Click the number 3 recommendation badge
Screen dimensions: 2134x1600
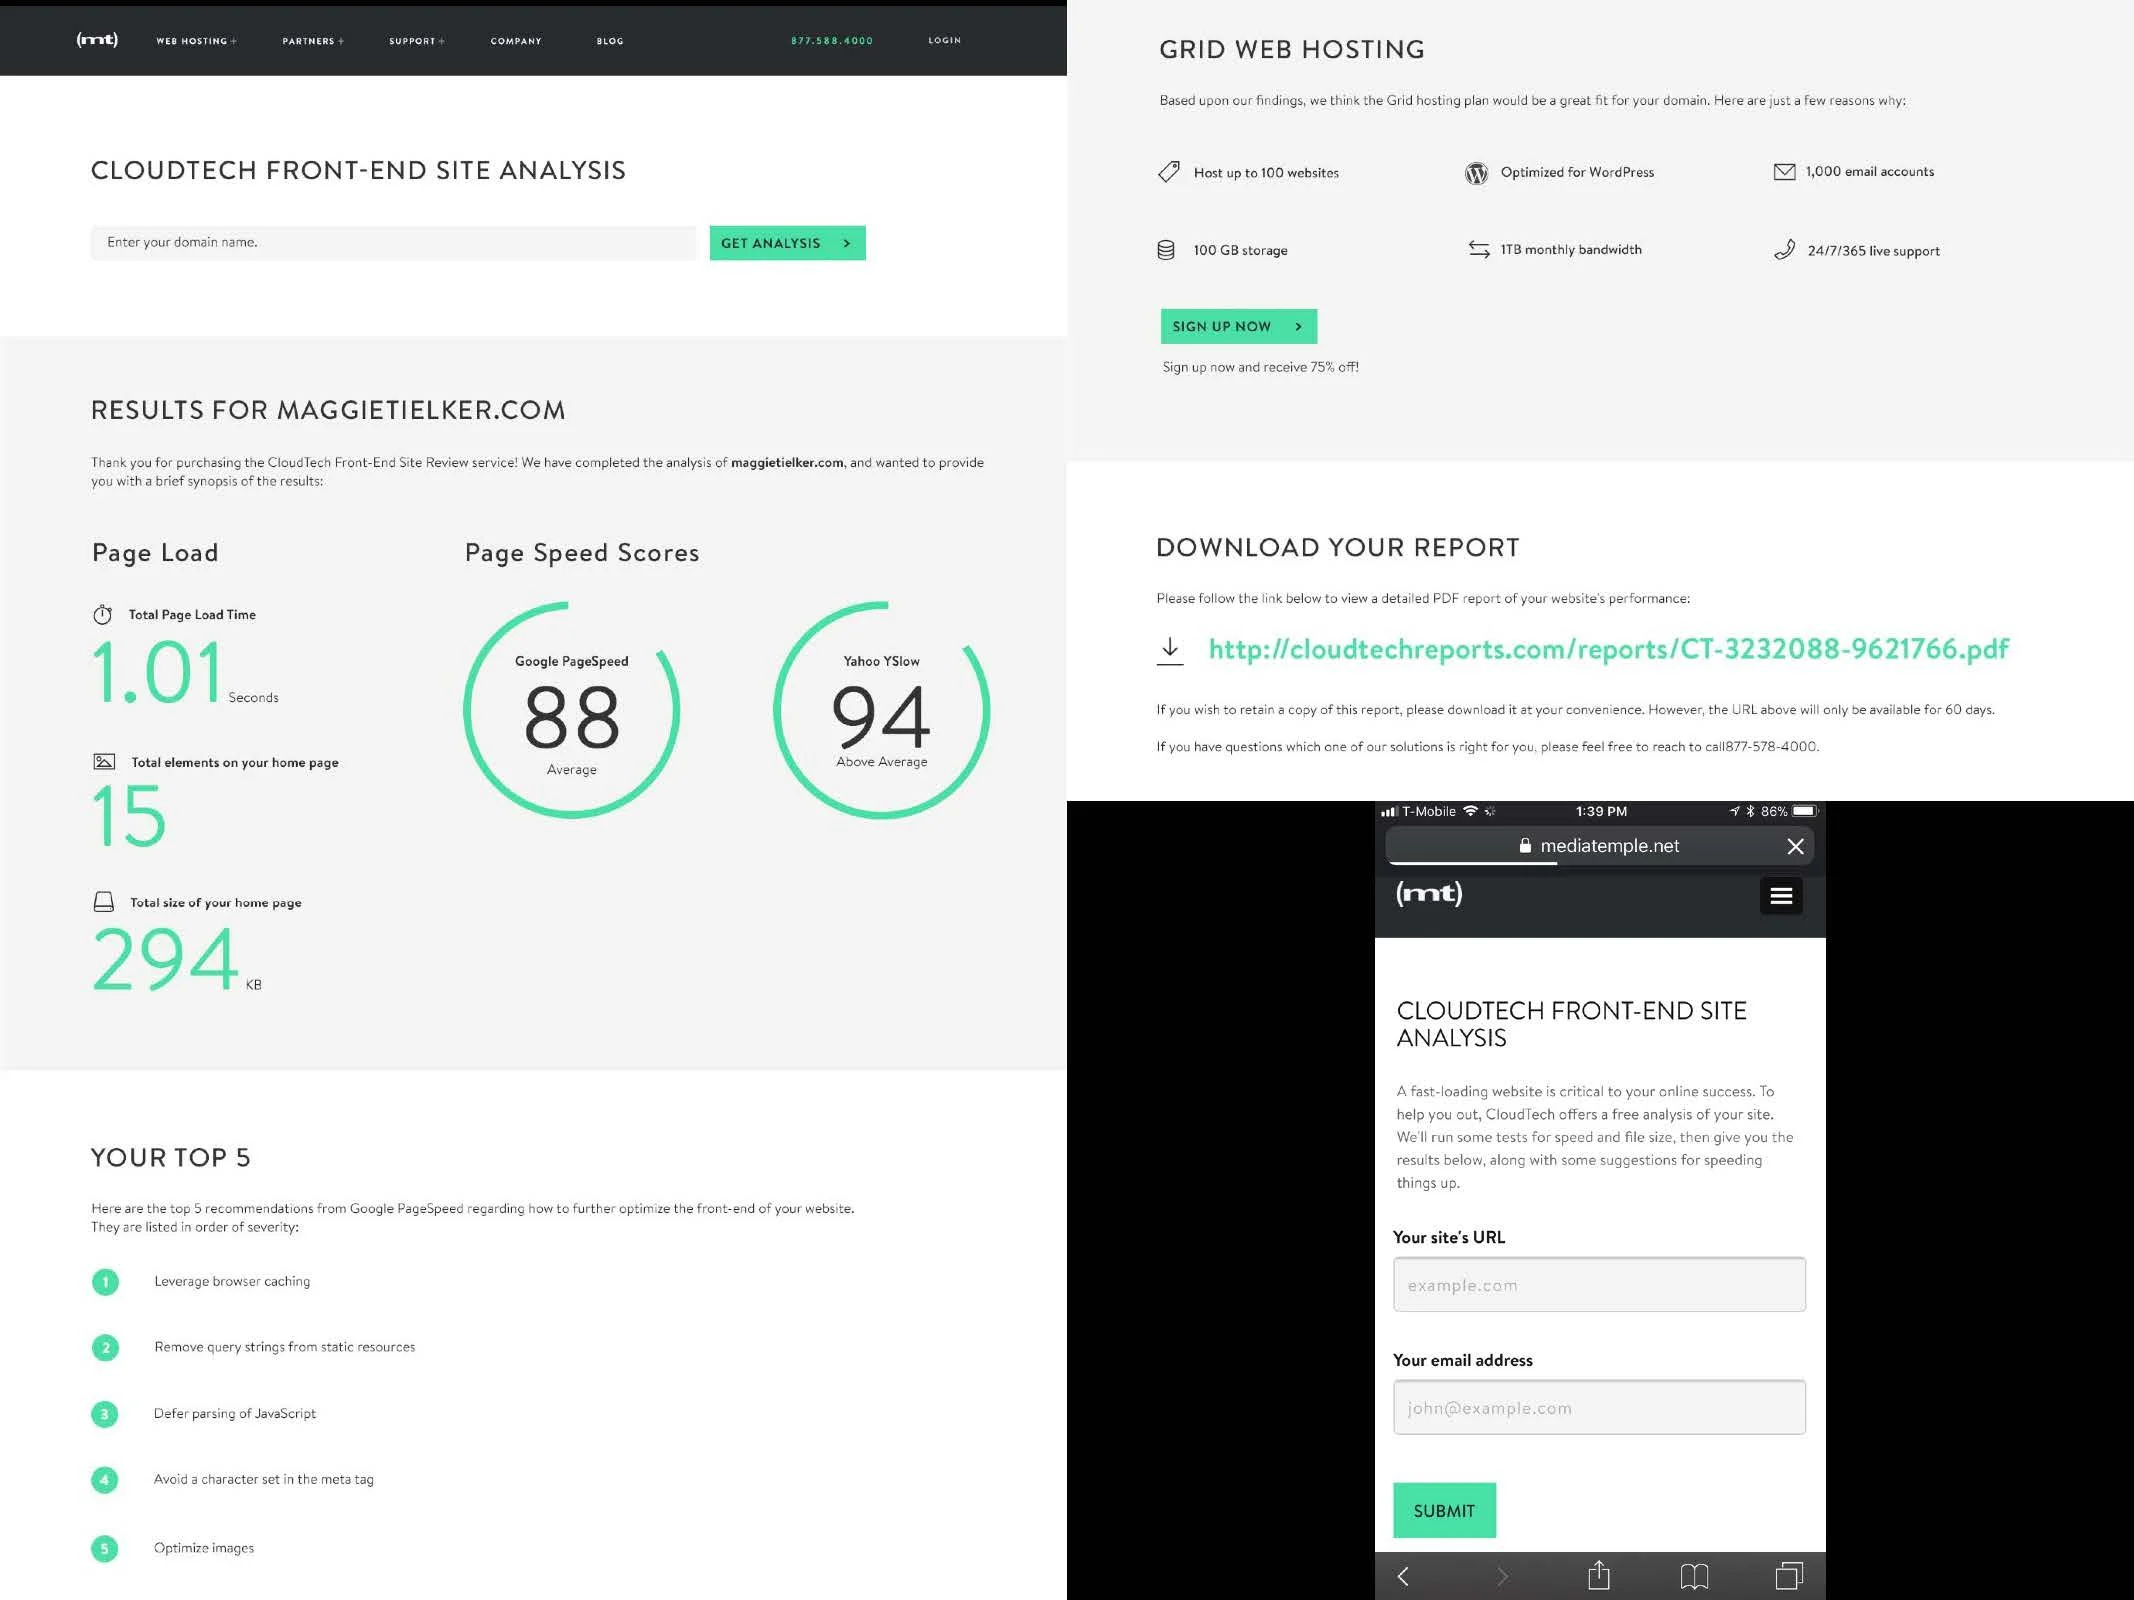(105, 1414)
